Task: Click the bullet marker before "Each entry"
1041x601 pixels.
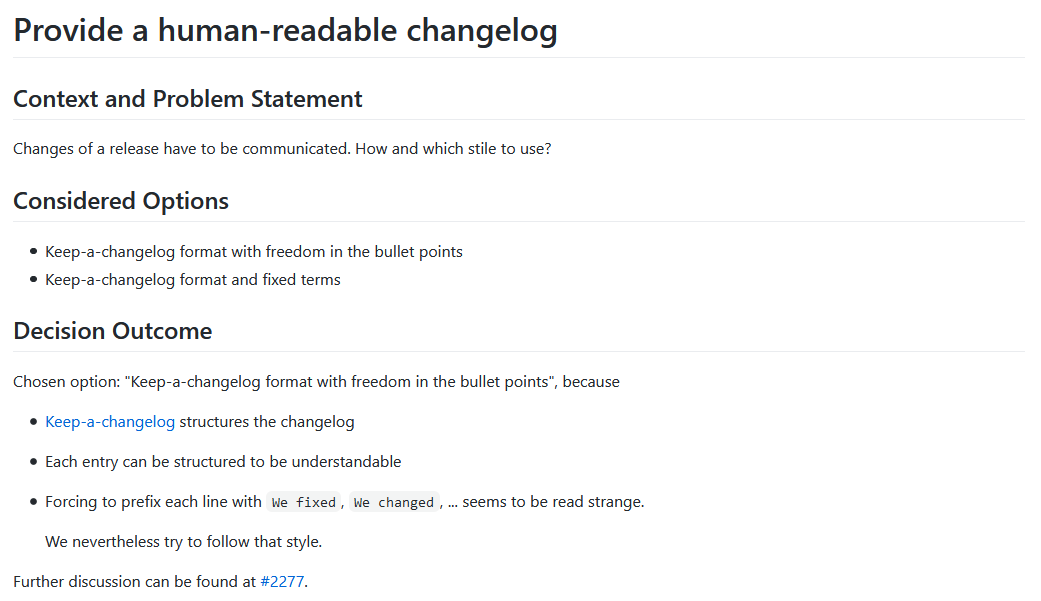Action: click(34, 462)
